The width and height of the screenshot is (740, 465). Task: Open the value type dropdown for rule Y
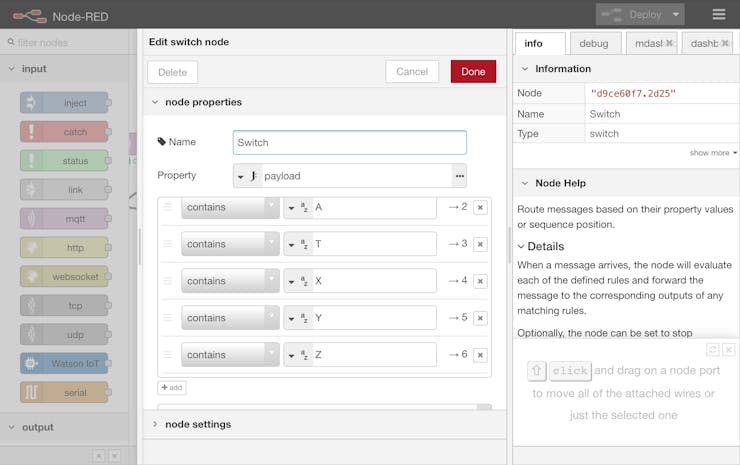pyautogui.click(x=298, y=318)
